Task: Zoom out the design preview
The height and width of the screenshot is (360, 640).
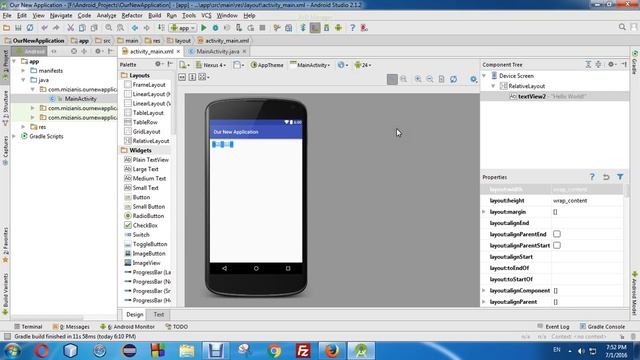Action: pyautogui.click(x=430, y=79)
